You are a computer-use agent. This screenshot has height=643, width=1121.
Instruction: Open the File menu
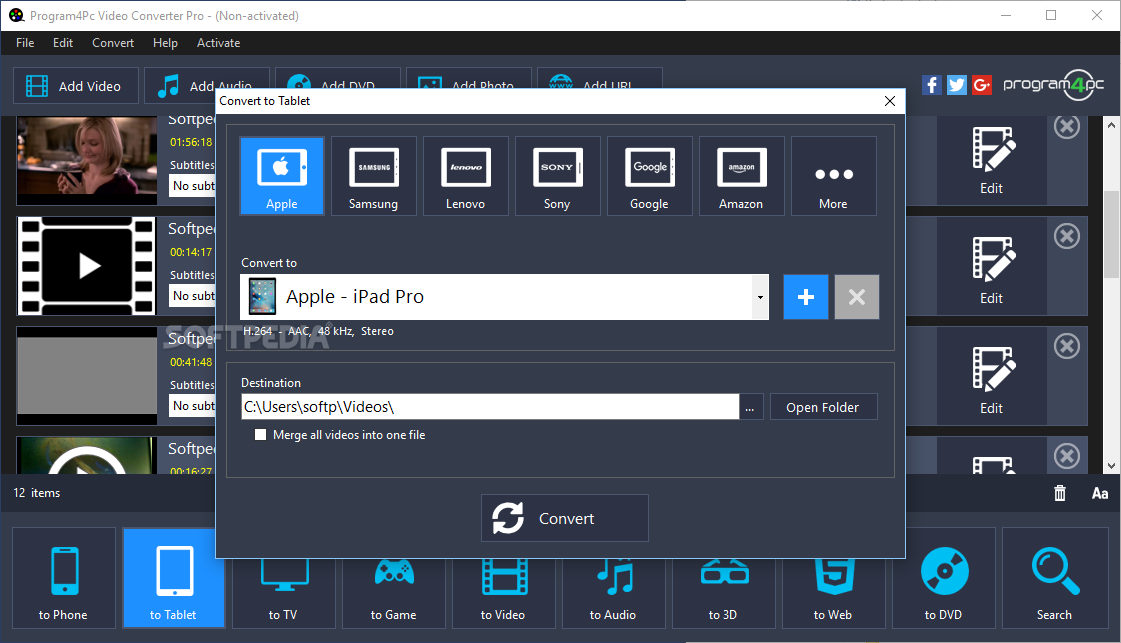pyautogui.click(x=25, y=43)
